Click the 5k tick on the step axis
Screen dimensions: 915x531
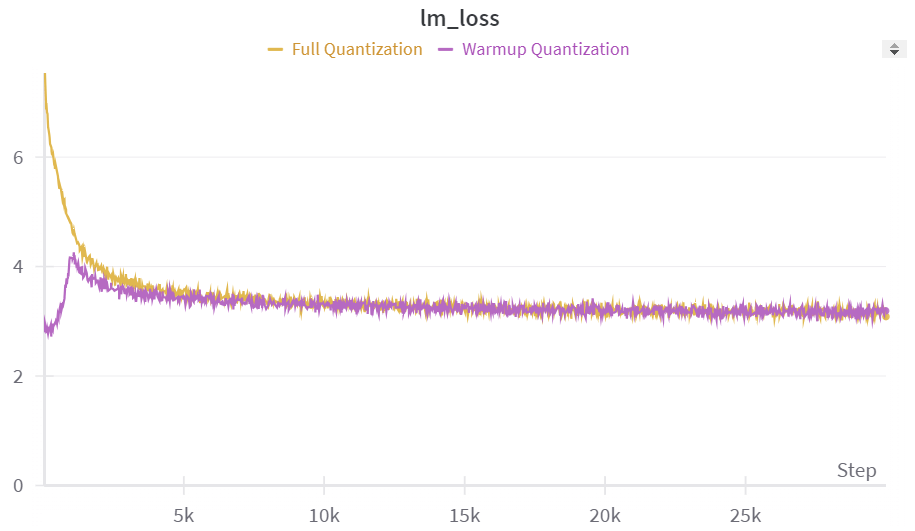pos(184,515)
